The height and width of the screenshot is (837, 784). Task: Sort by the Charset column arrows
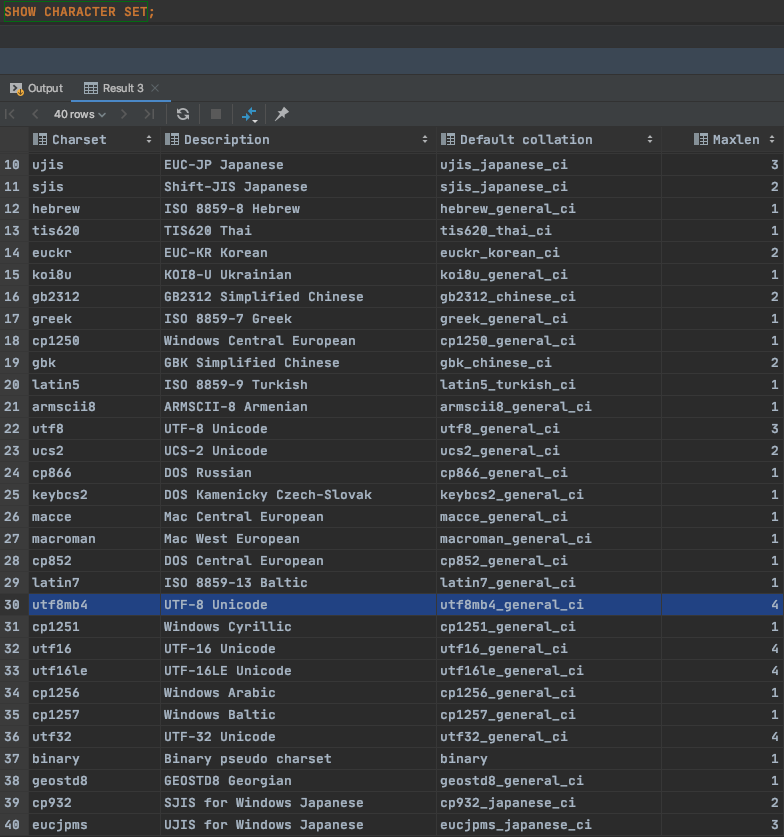(x=149, y=140)
